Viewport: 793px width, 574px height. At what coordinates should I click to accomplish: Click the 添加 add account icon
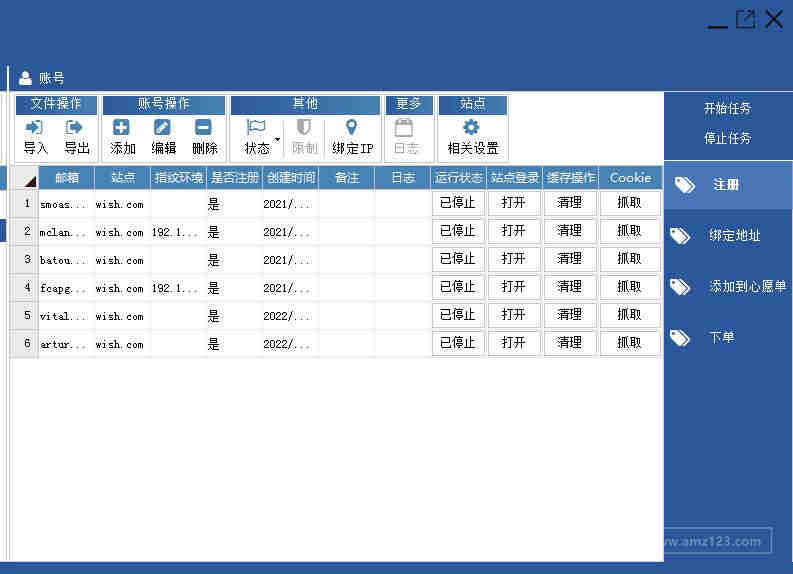121,127
